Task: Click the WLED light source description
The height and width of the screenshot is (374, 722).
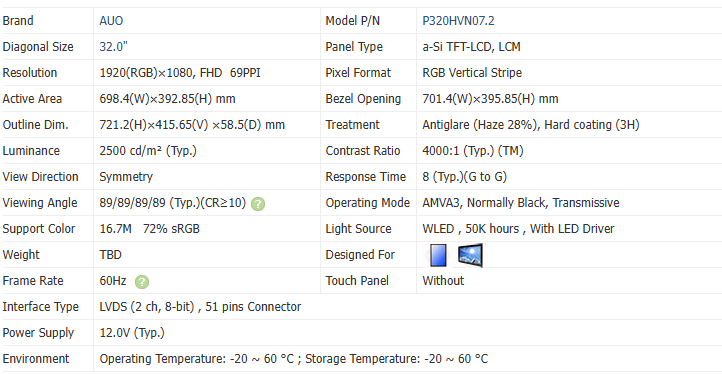Action: (x=518, y=229)
